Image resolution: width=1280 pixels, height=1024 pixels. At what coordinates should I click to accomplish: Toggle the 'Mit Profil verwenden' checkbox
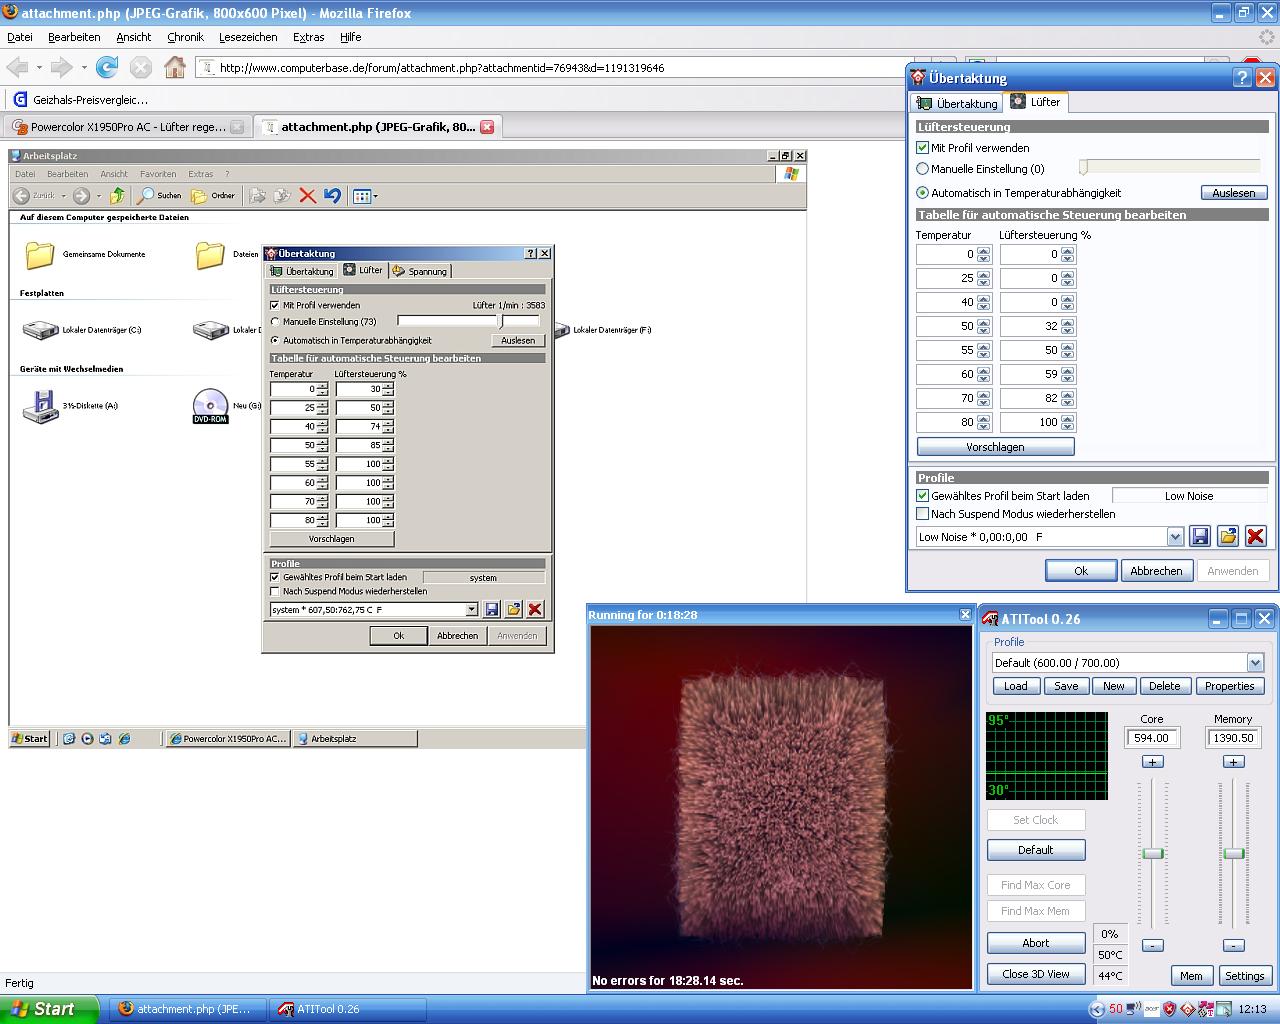coord(923,148)
